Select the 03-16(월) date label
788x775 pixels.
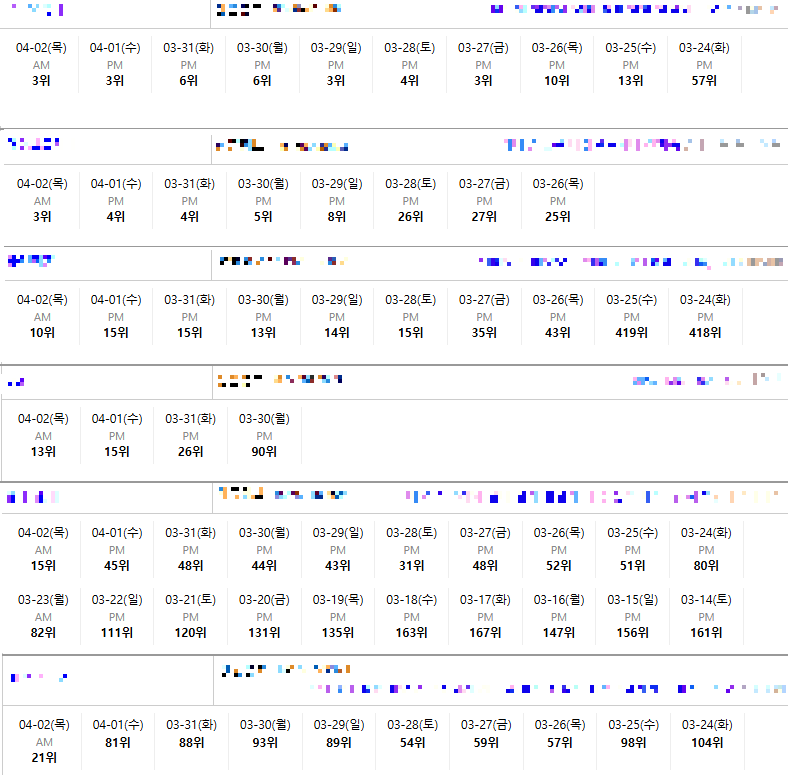pyautogui.click(x=559, y=600)
